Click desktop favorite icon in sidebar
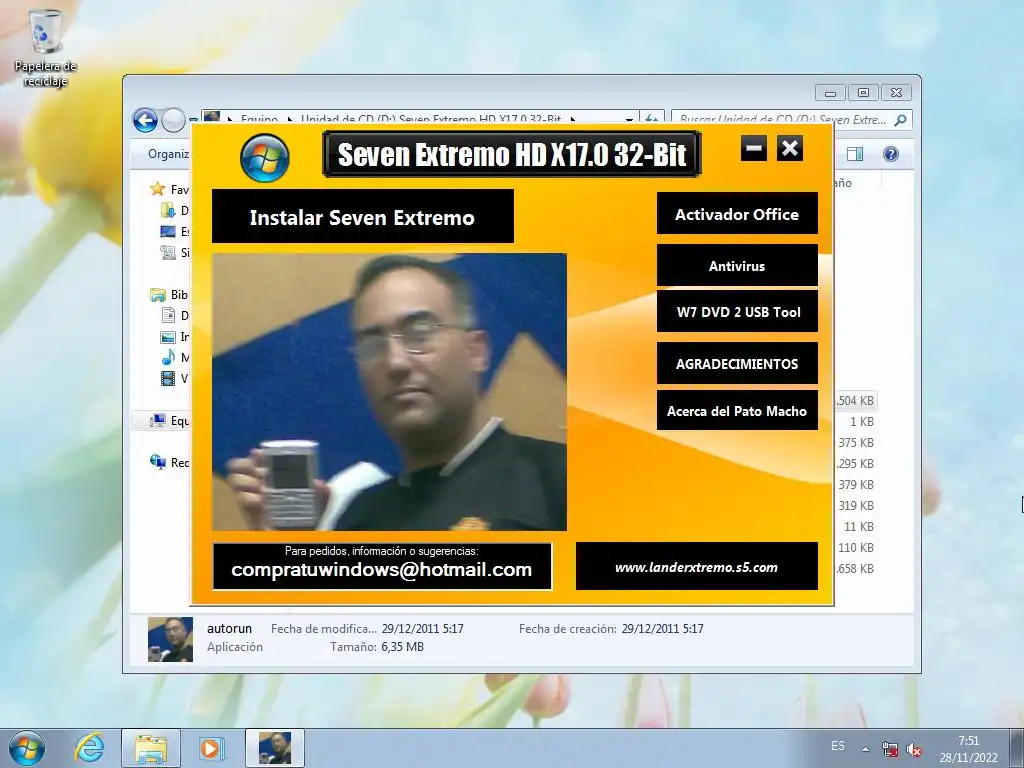Image resolution: width=1024 pixels, height=768 pixels. click(x=168, y=231)
